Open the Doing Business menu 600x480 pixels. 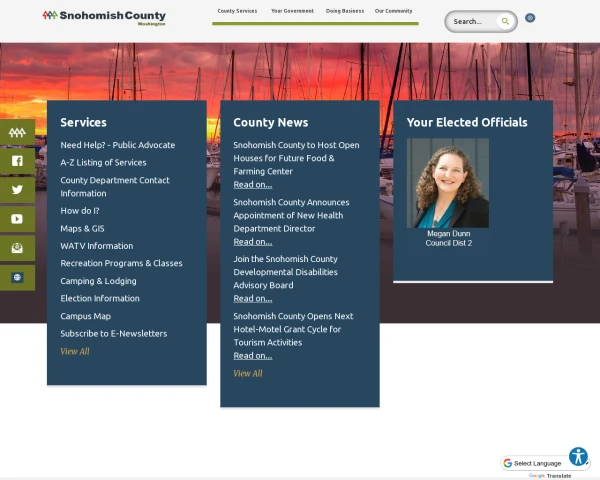pyautogui.click(x=345, y=11)
